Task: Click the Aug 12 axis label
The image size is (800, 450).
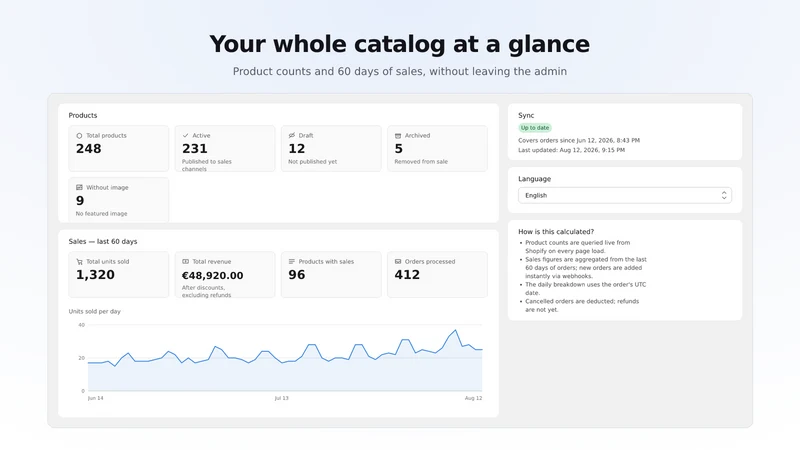Action: coord(473,398)
